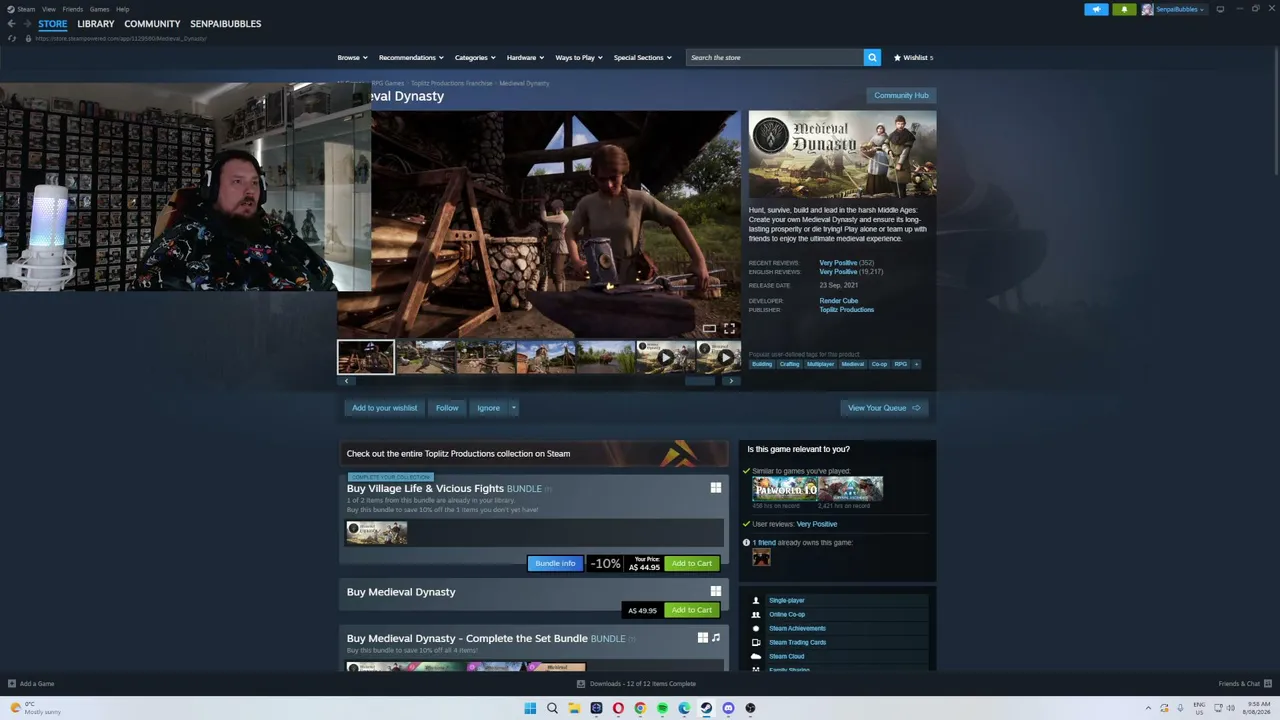Viewport: 1280px width, 720px height.
Task: Expand the Special Sections menu
Action: (642, 58)
